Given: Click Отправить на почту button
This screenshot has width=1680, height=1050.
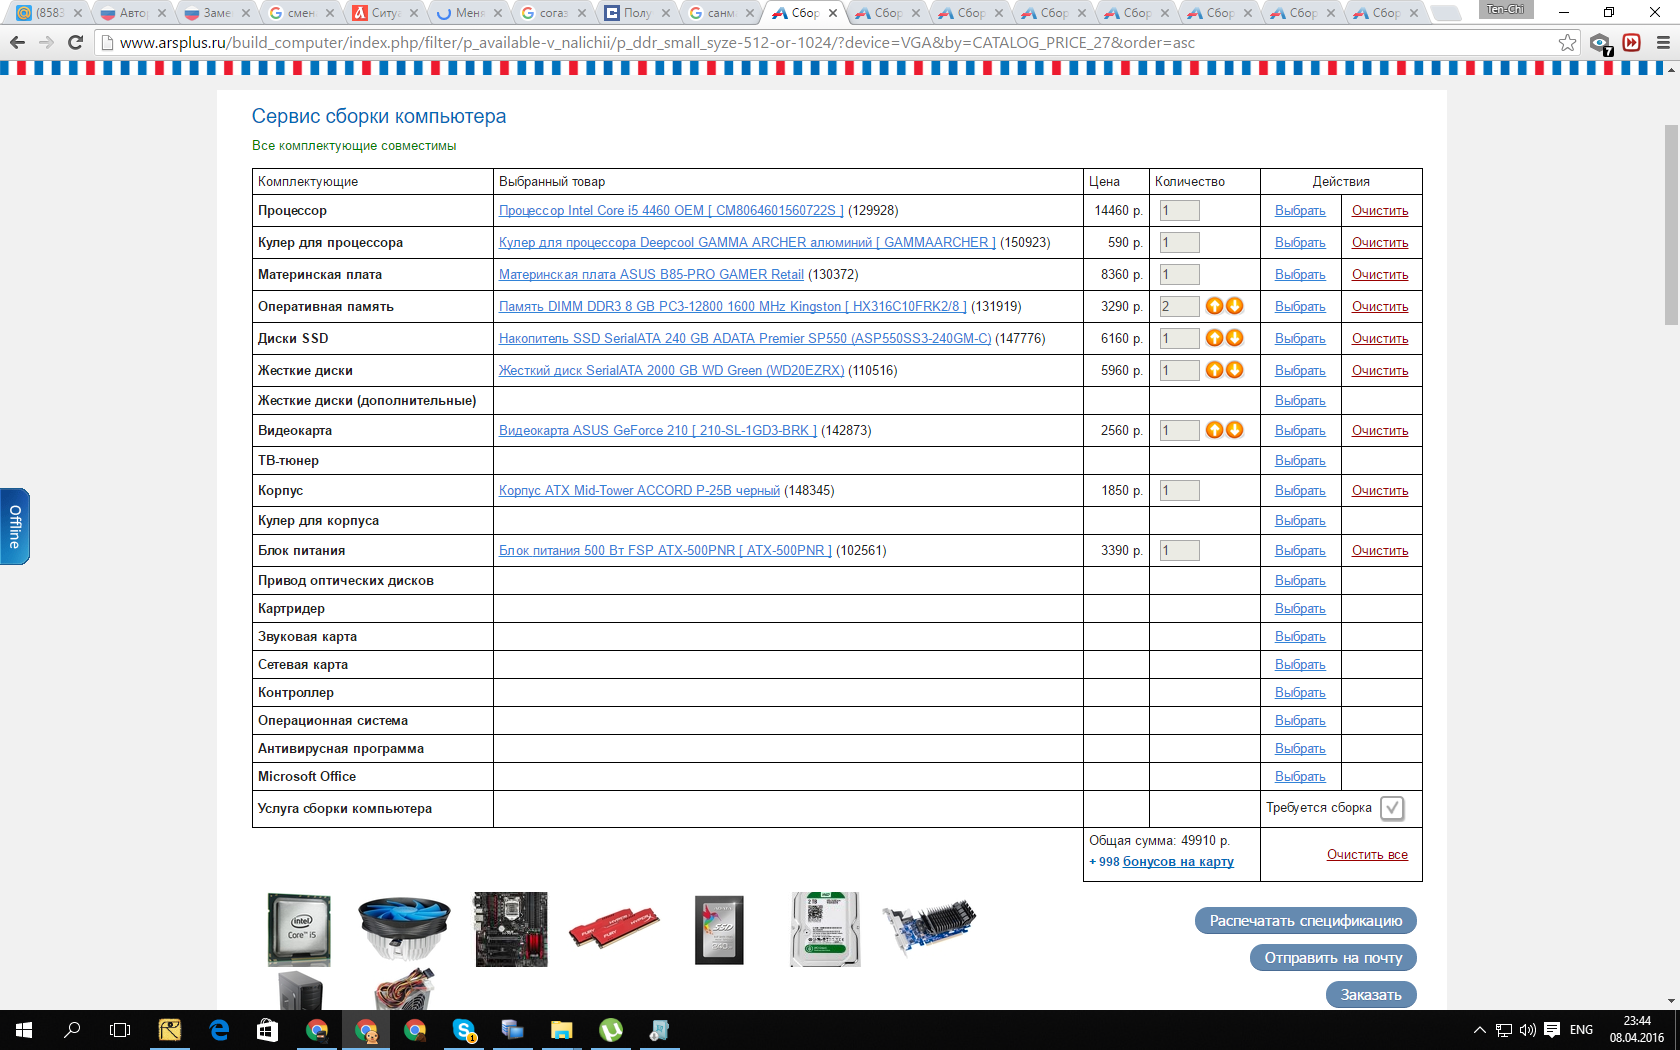Looking at the screenshot, I should (1333, 958).
